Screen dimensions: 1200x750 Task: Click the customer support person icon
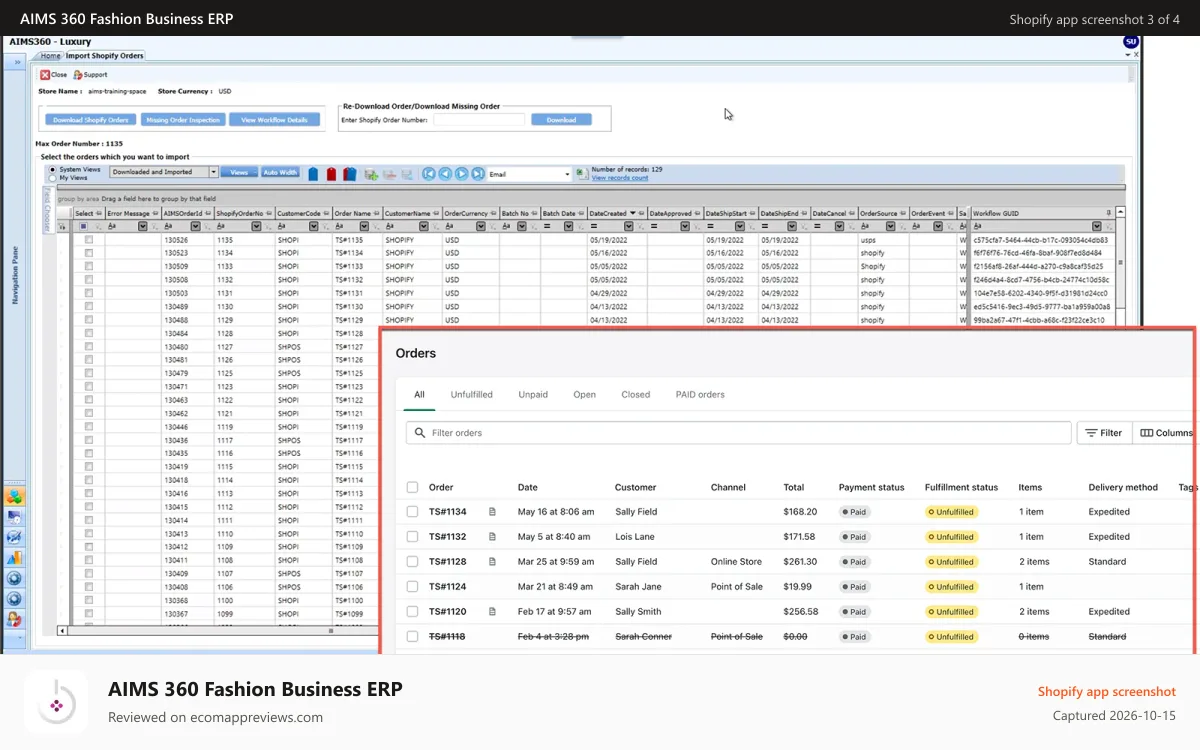click(14, 619)
